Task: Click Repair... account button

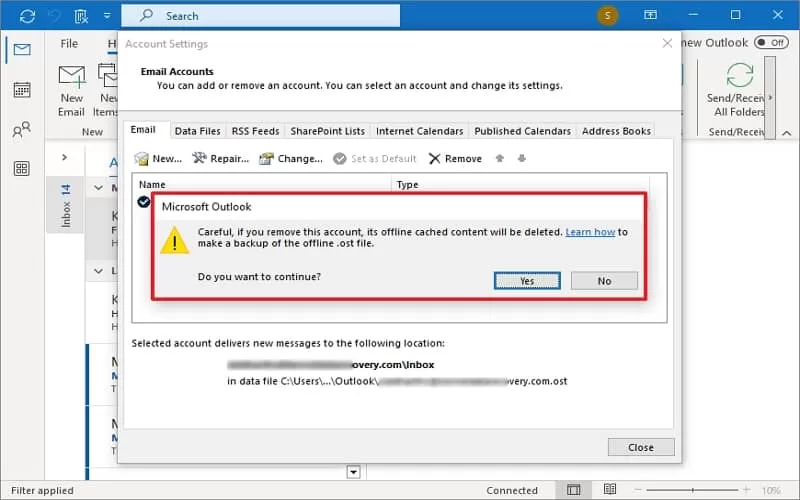Action: coord(220,159)
